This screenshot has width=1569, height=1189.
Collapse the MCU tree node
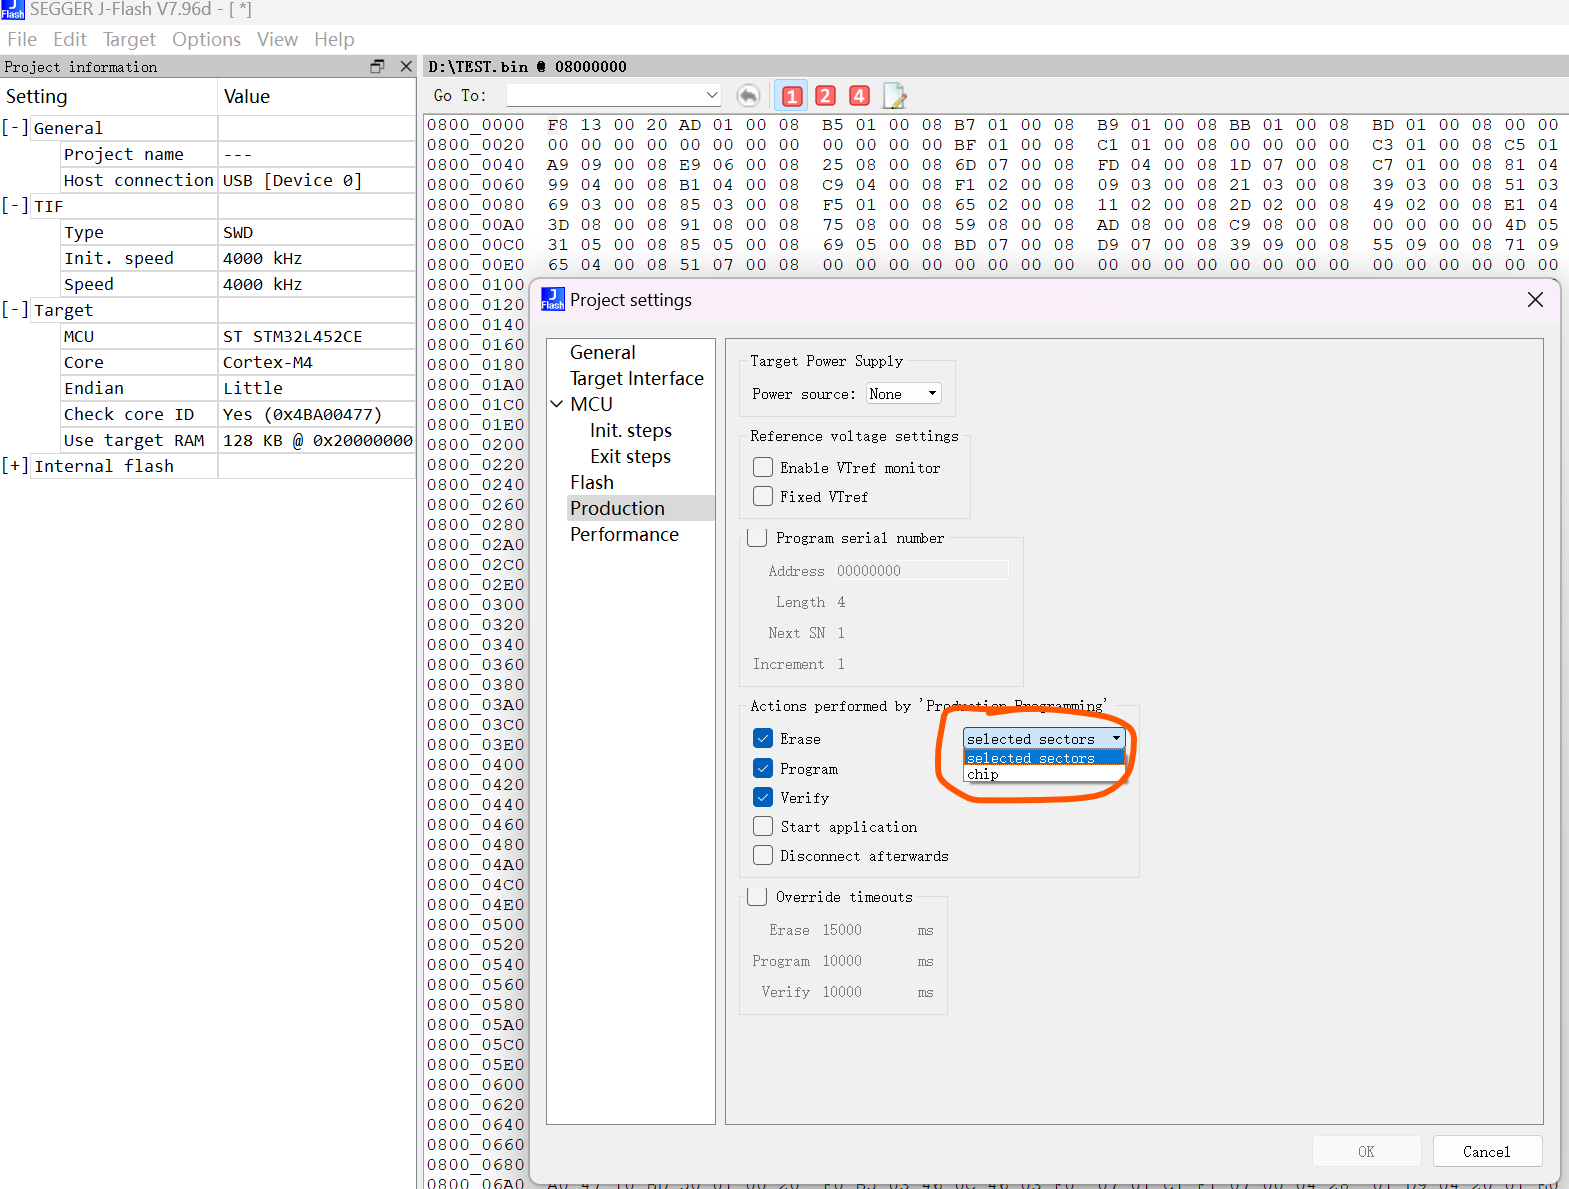(x=557, y=404)
